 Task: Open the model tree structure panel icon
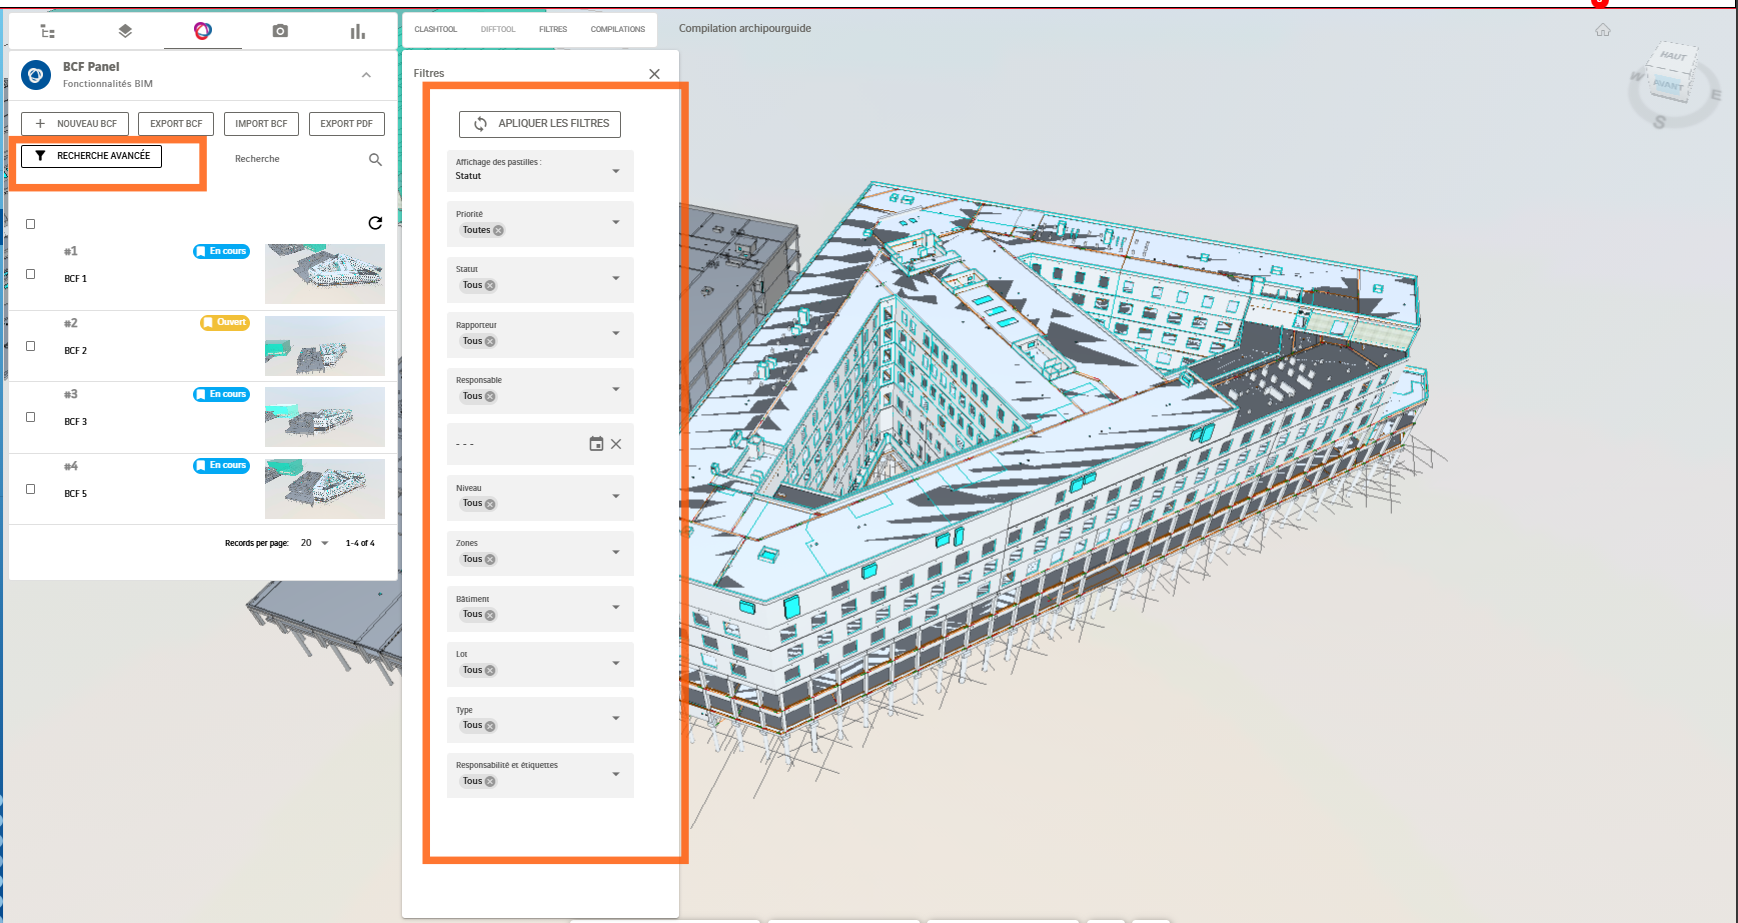point(47,31)
